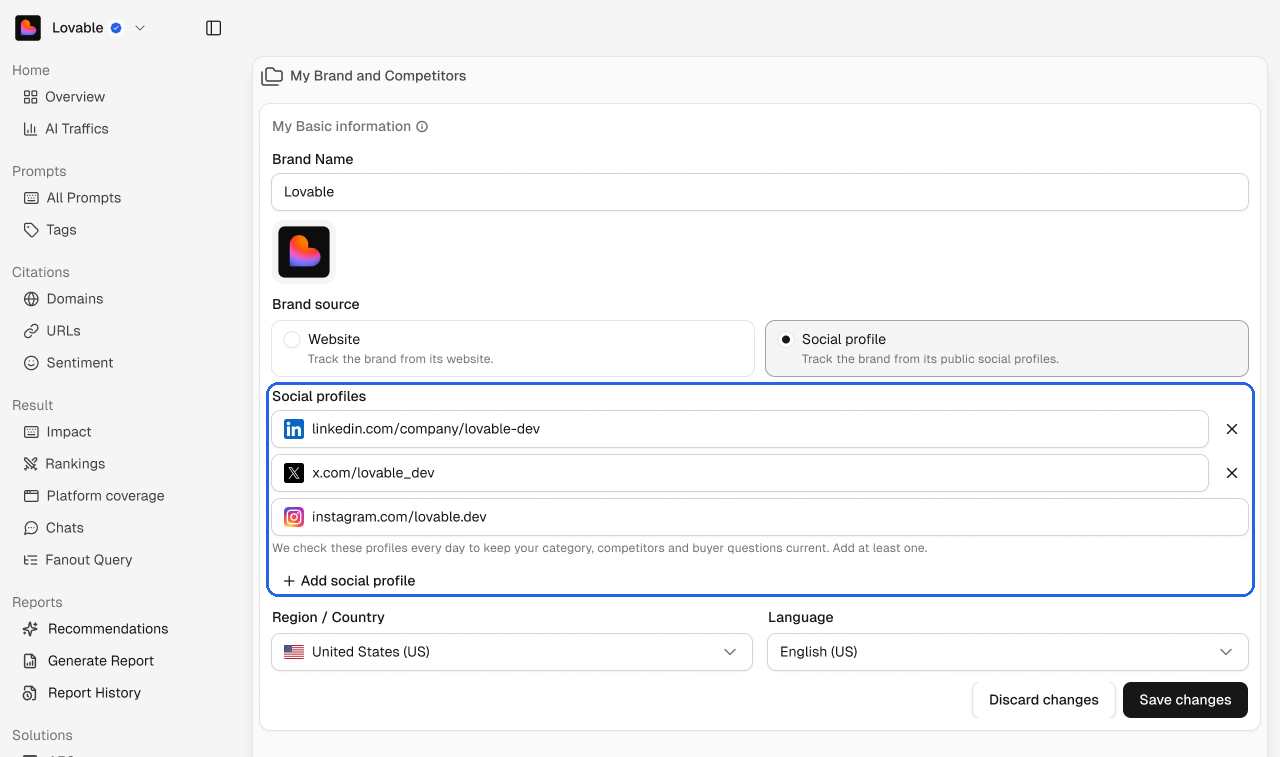Remove the x.com/lovable_dev profile
The height and width of the screenshot is (757, 1280).
[x=1232, y=473]
